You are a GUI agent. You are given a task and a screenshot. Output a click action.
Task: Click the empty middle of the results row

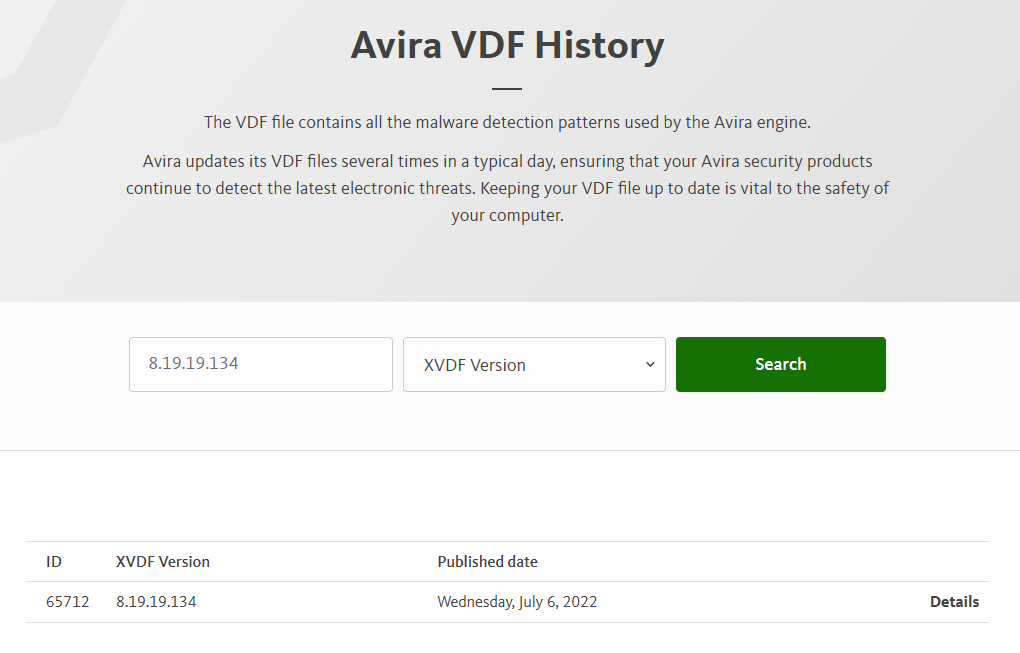[760, 602]
